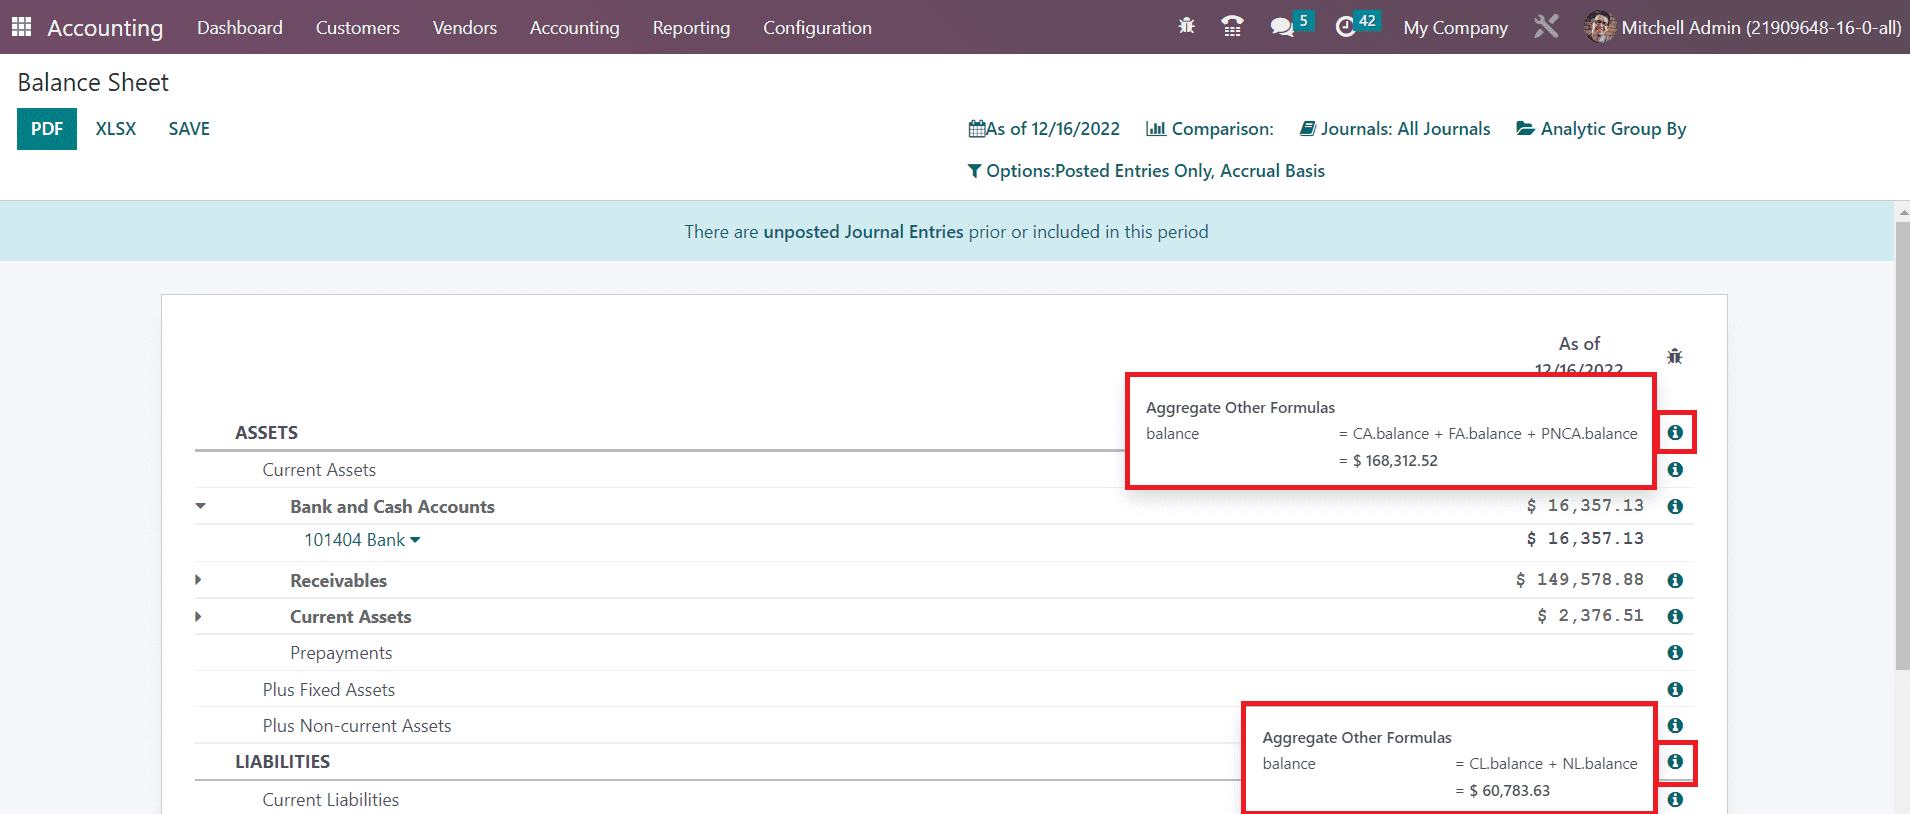Click the bug icon beside the date column
This screenshot has width=1910, height=814.
tap(1675, 356)
